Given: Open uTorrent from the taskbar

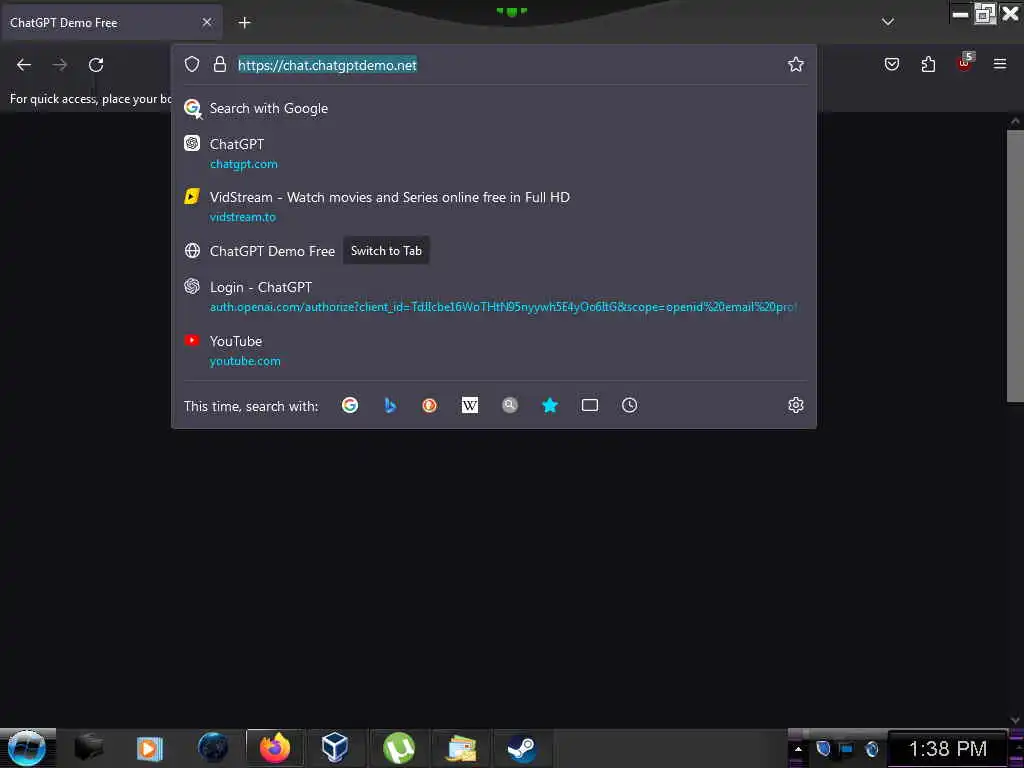Looking at the screenshot, I should point(398,748).
